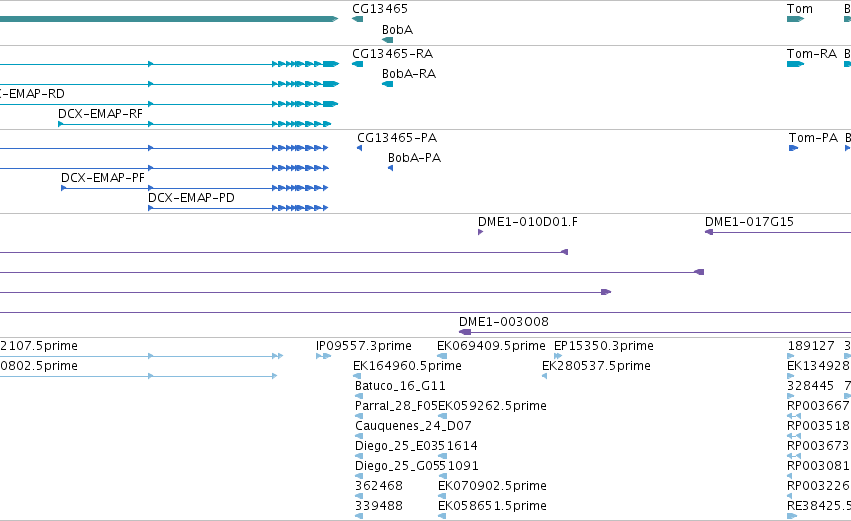Viewport: 851px width, 521px height.
Task: Select the EK164960.5prime EST label
Action: (407, 366)
